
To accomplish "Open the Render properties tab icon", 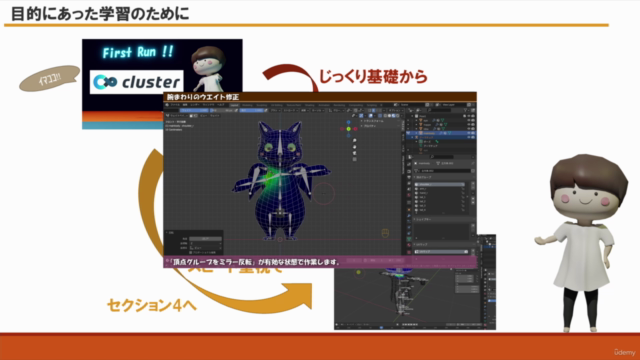I will (409, 171).
